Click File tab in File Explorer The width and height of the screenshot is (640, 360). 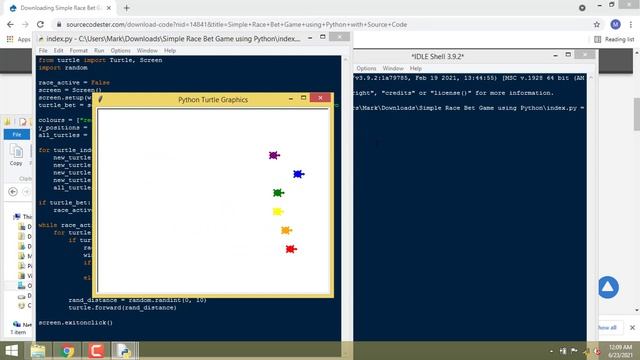(17, 134)
